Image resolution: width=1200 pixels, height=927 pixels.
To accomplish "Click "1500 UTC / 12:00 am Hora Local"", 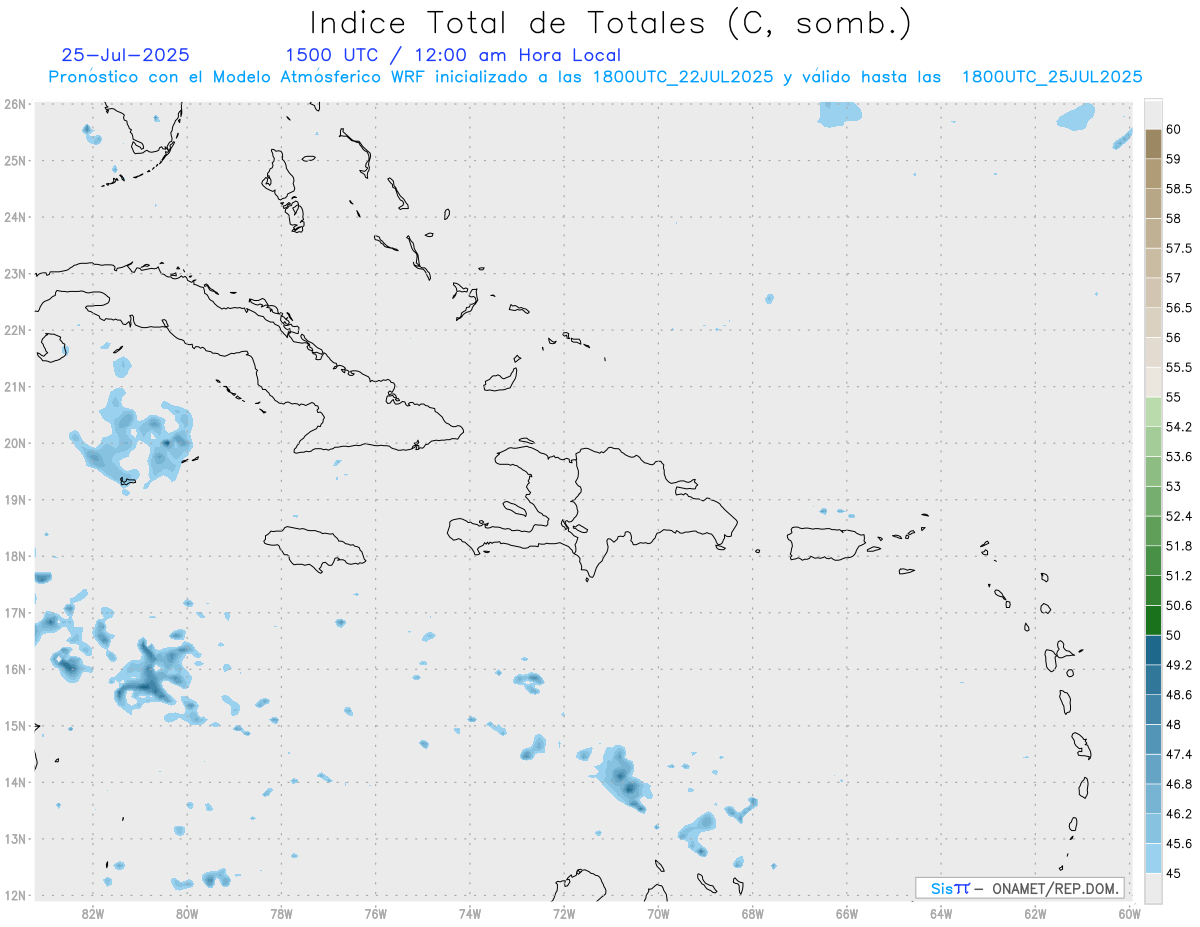I will click(x=453, y=55).
